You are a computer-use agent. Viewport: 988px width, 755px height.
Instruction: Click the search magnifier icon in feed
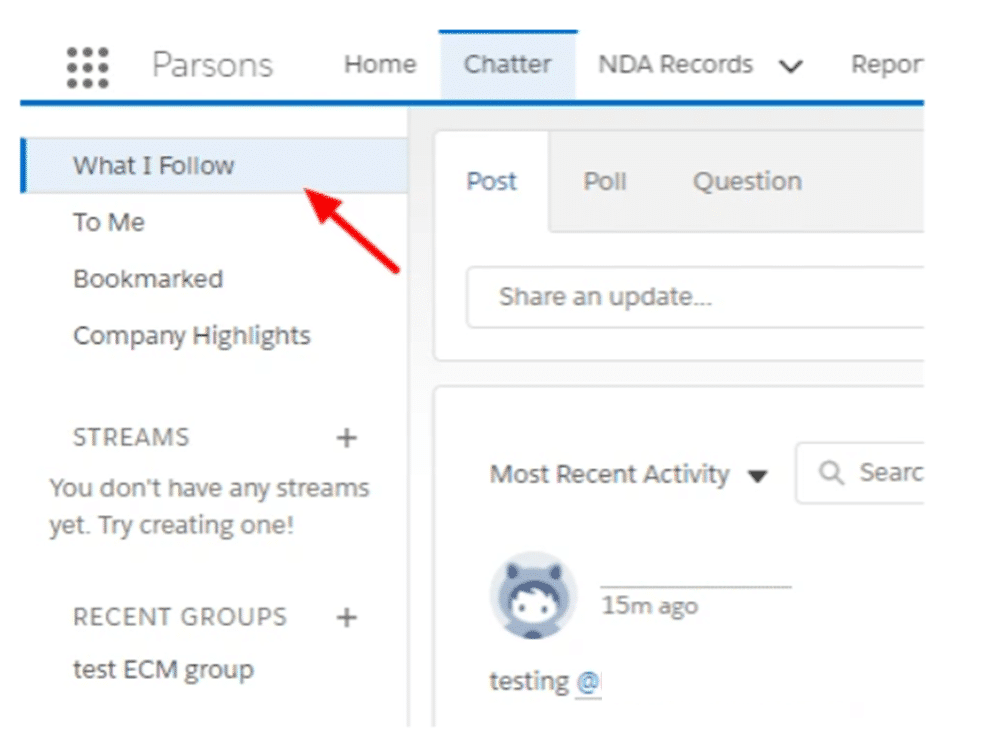[831, 473]
